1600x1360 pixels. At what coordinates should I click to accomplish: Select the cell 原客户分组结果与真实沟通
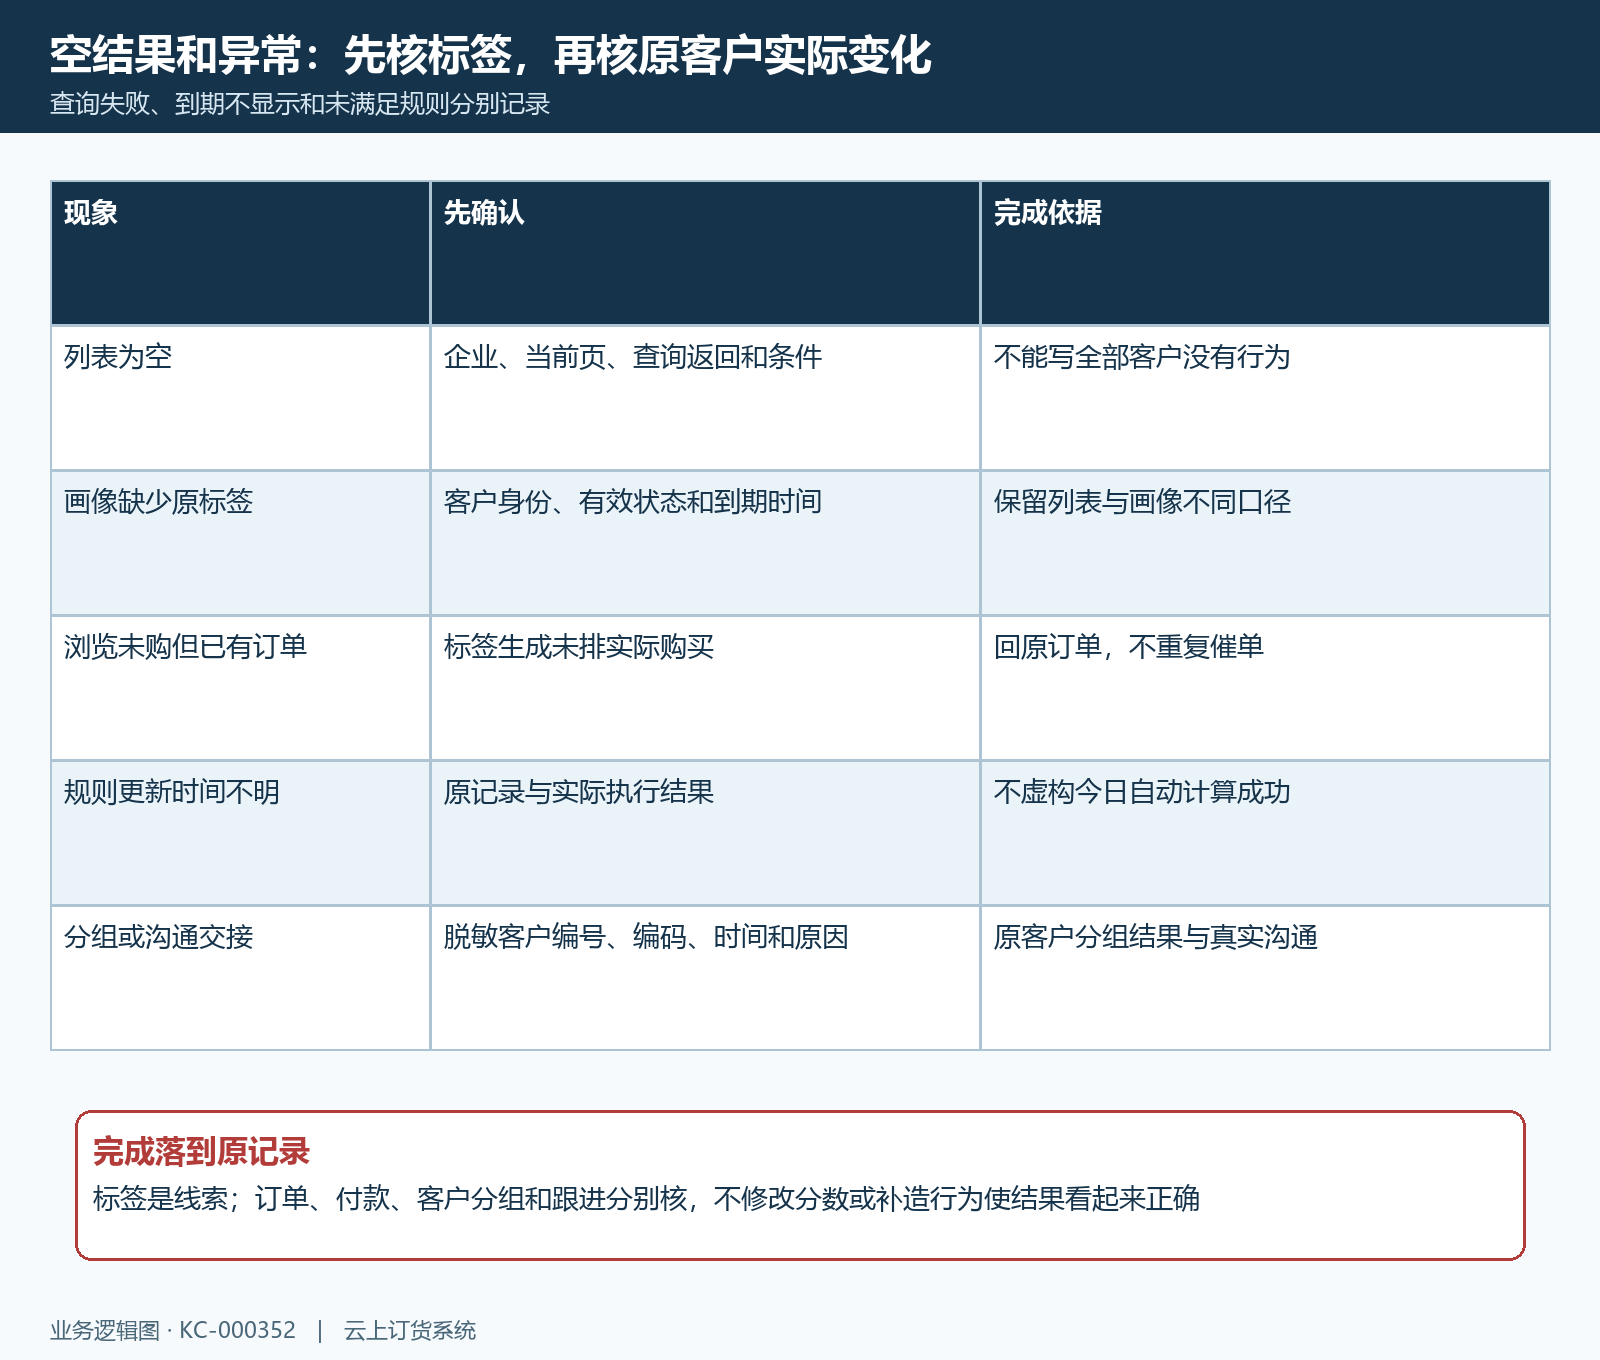click(1265, 978)
